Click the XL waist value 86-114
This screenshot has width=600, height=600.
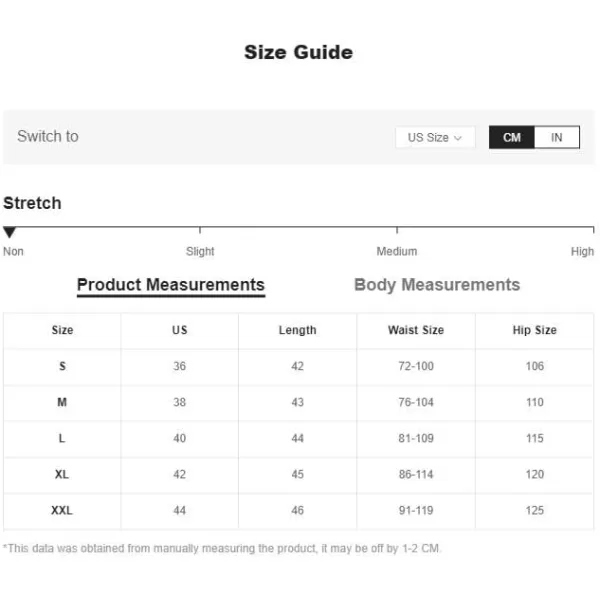click(416, 474)
